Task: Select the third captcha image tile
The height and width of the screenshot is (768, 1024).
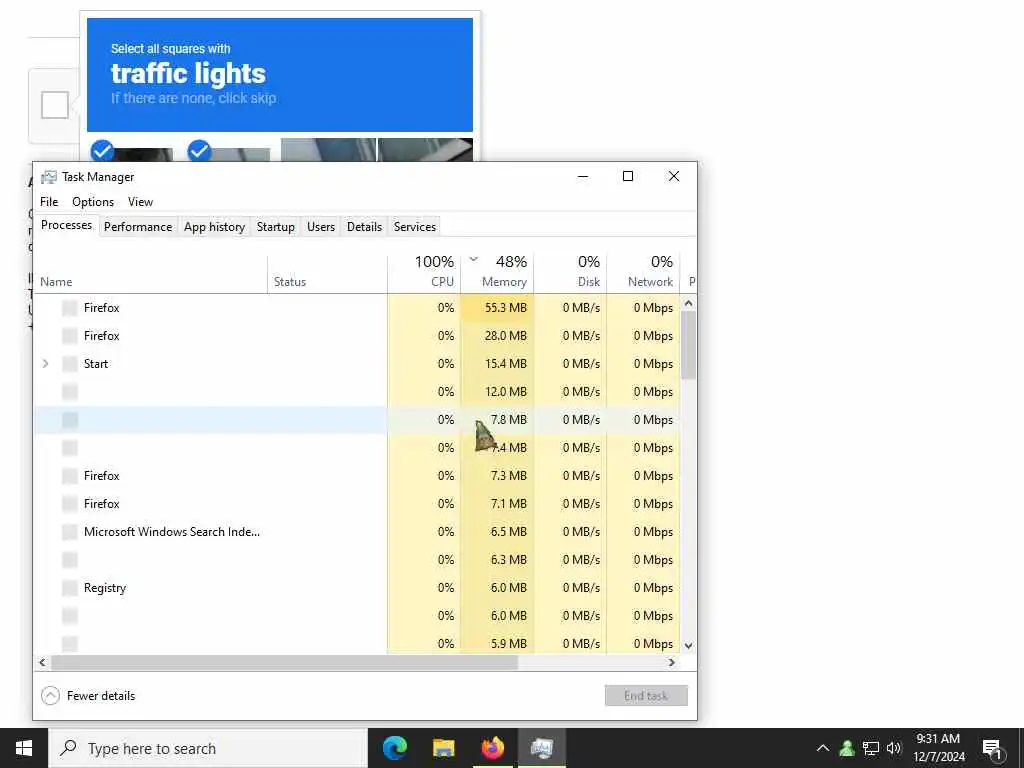Action: [328, 150]
